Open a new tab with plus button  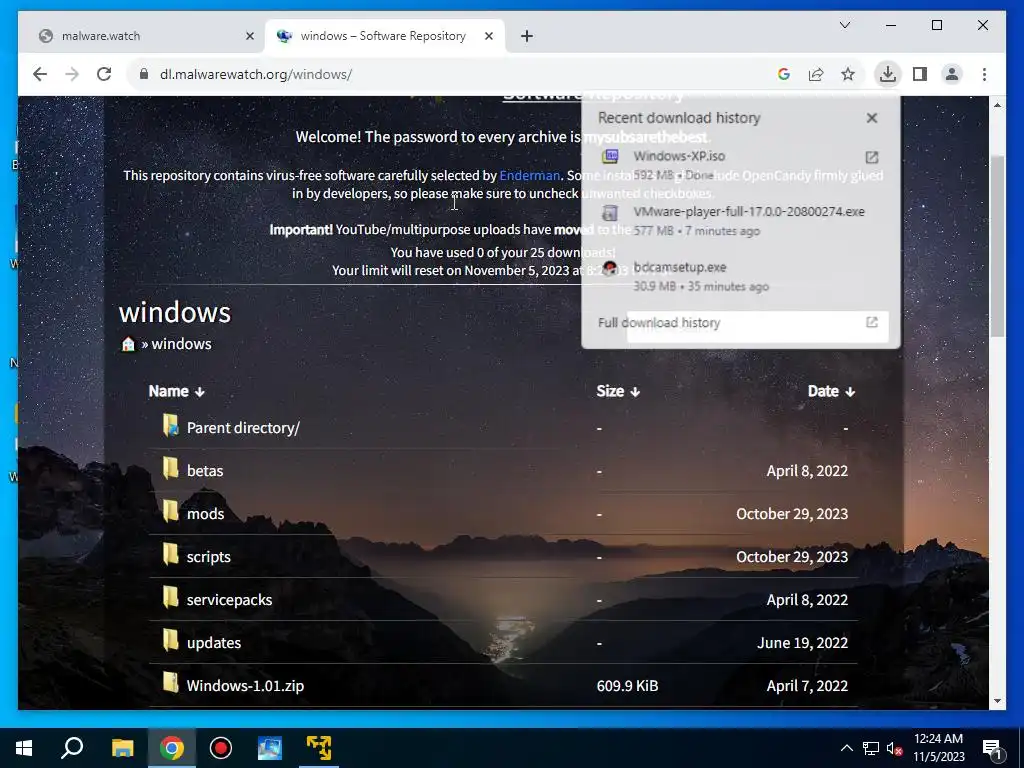coord(527,37)
